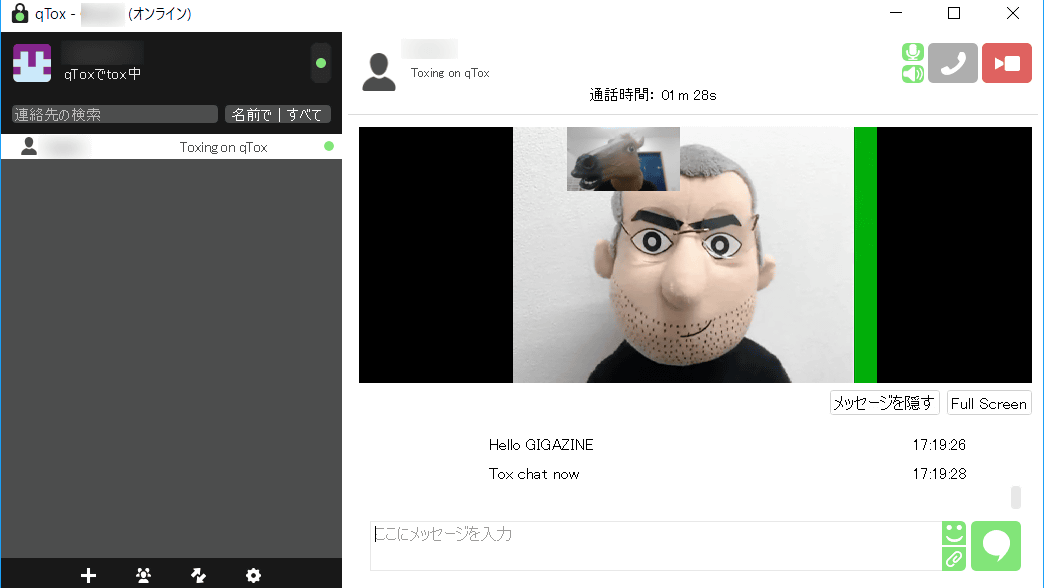Image resolution: width=1044 pixels, height=588 pixels.
Task: Maximize the qTox window
Action: pos(954,13)
